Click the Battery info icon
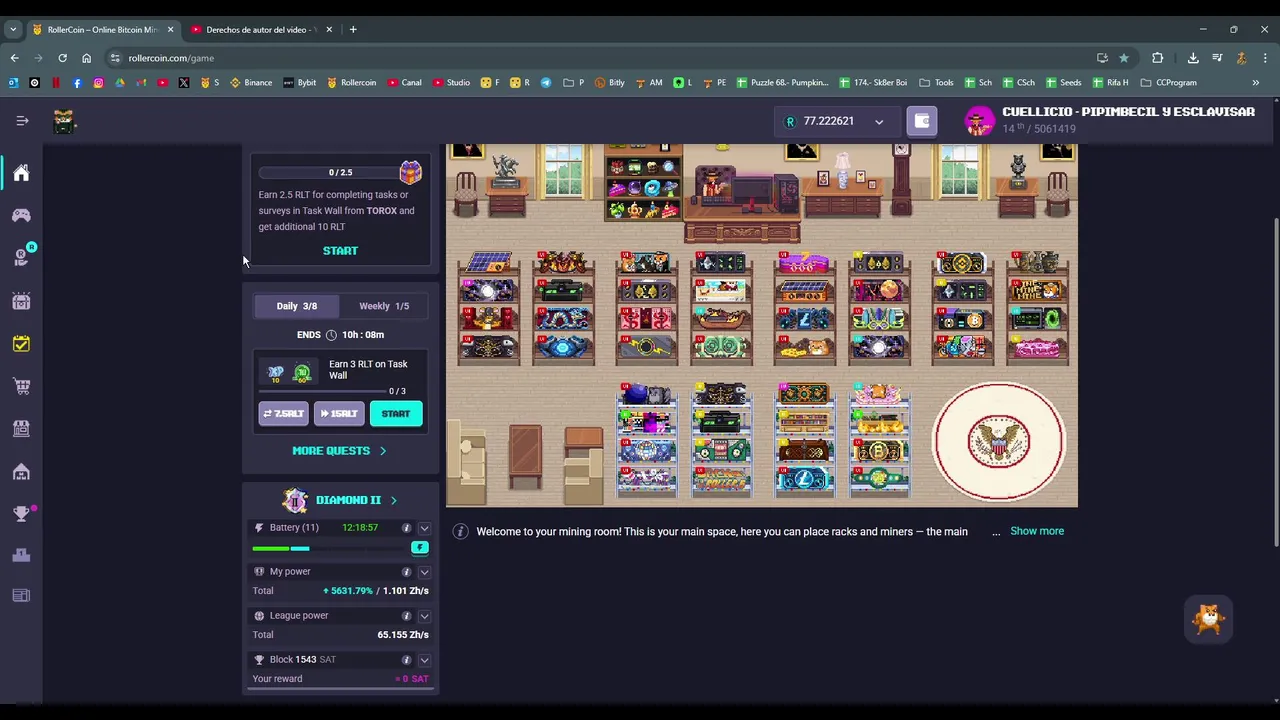1280x720 pixels. pos(406,528)
